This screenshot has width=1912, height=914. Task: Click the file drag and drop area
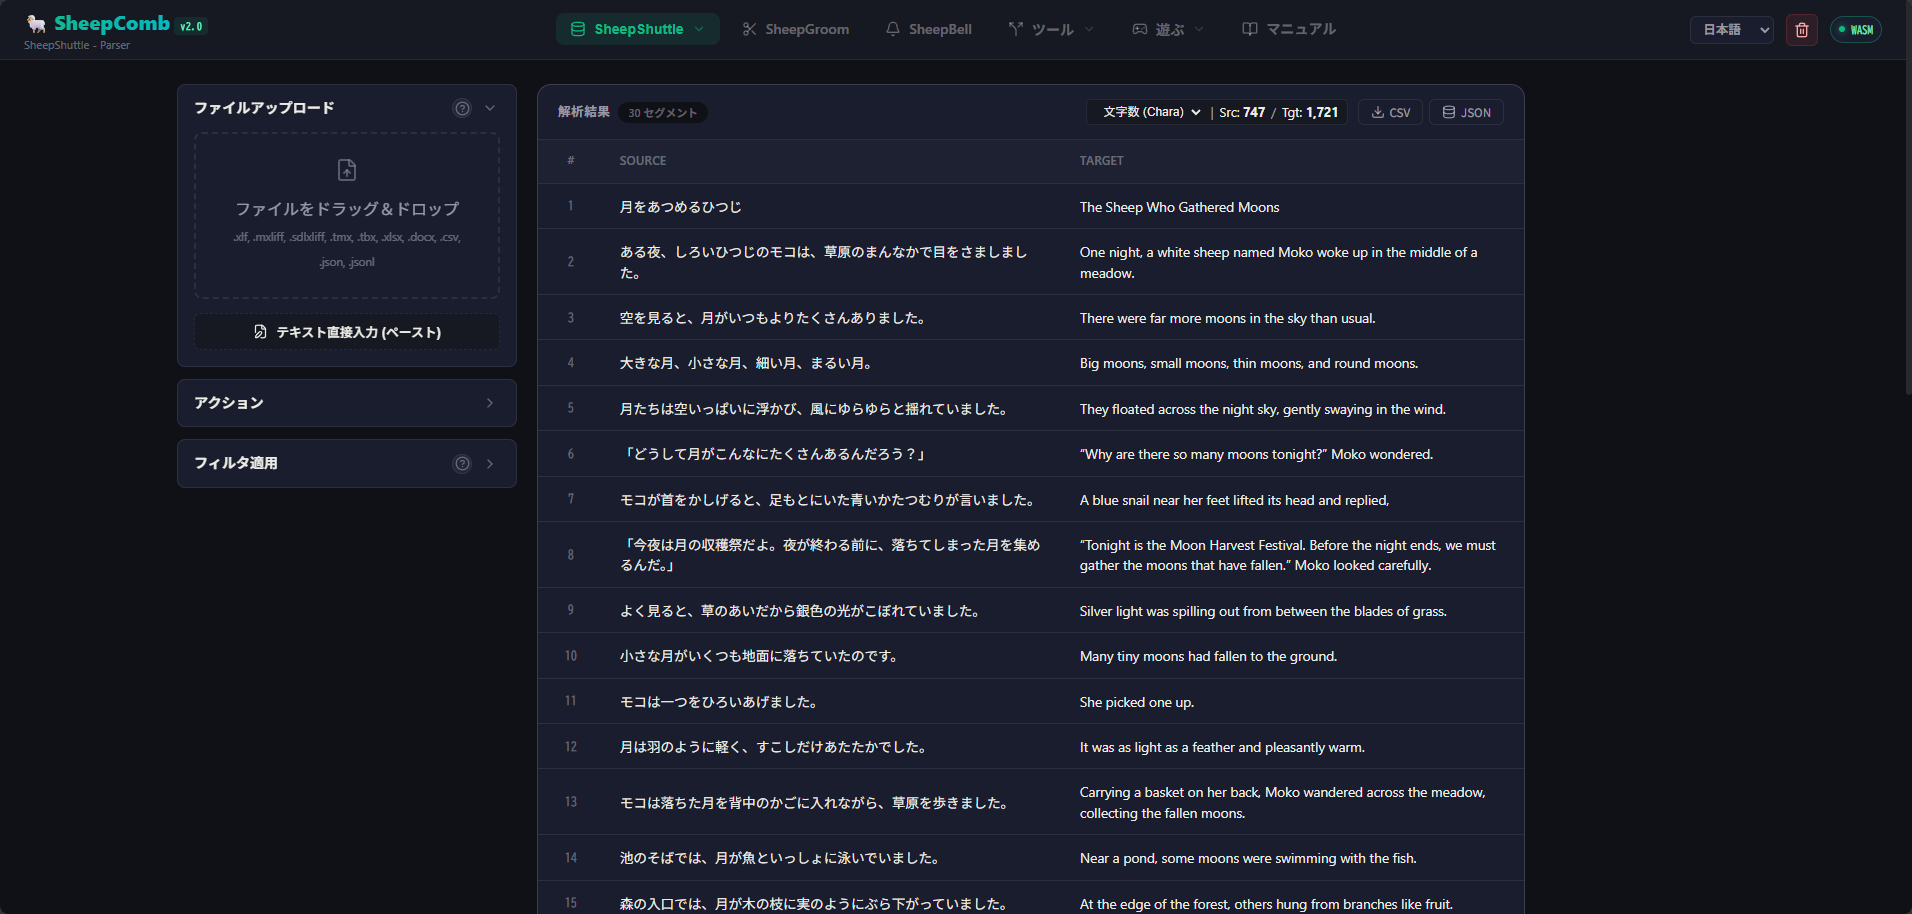click(x=347, y=216)
